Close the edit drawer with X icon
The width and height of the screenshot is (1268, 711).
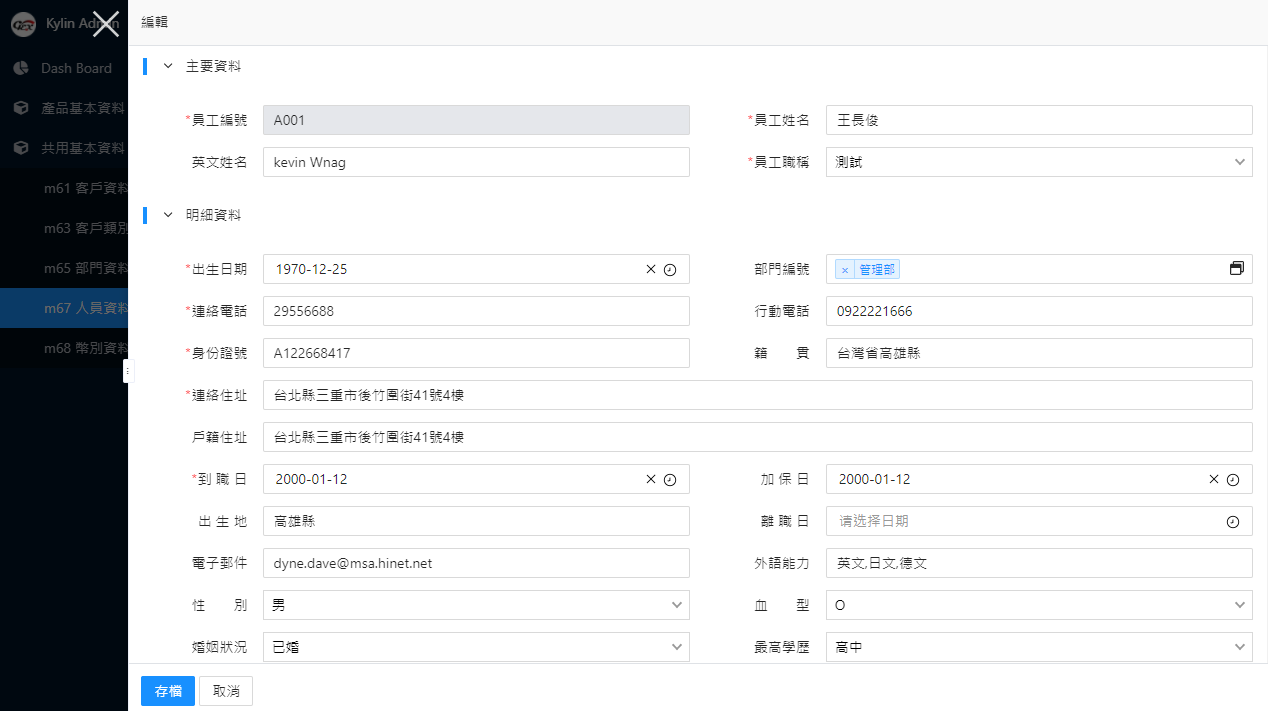pos(106,24)
